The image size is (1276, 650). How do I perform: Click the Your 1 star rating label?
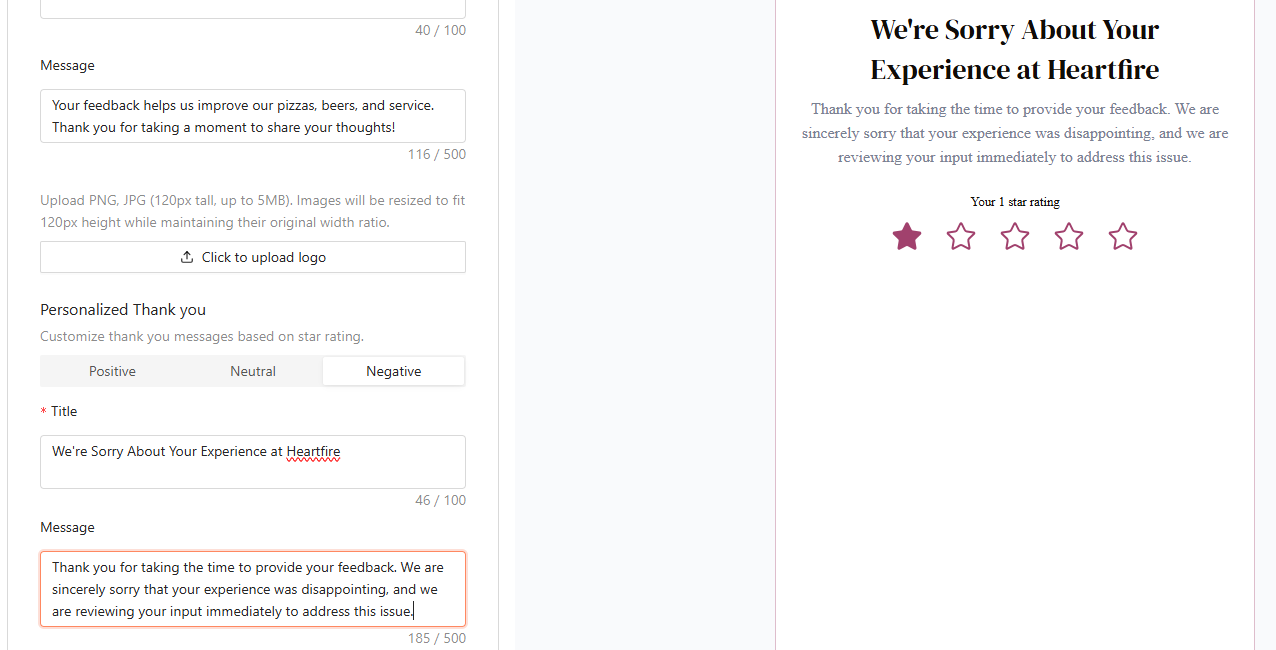click(1014, 202)
